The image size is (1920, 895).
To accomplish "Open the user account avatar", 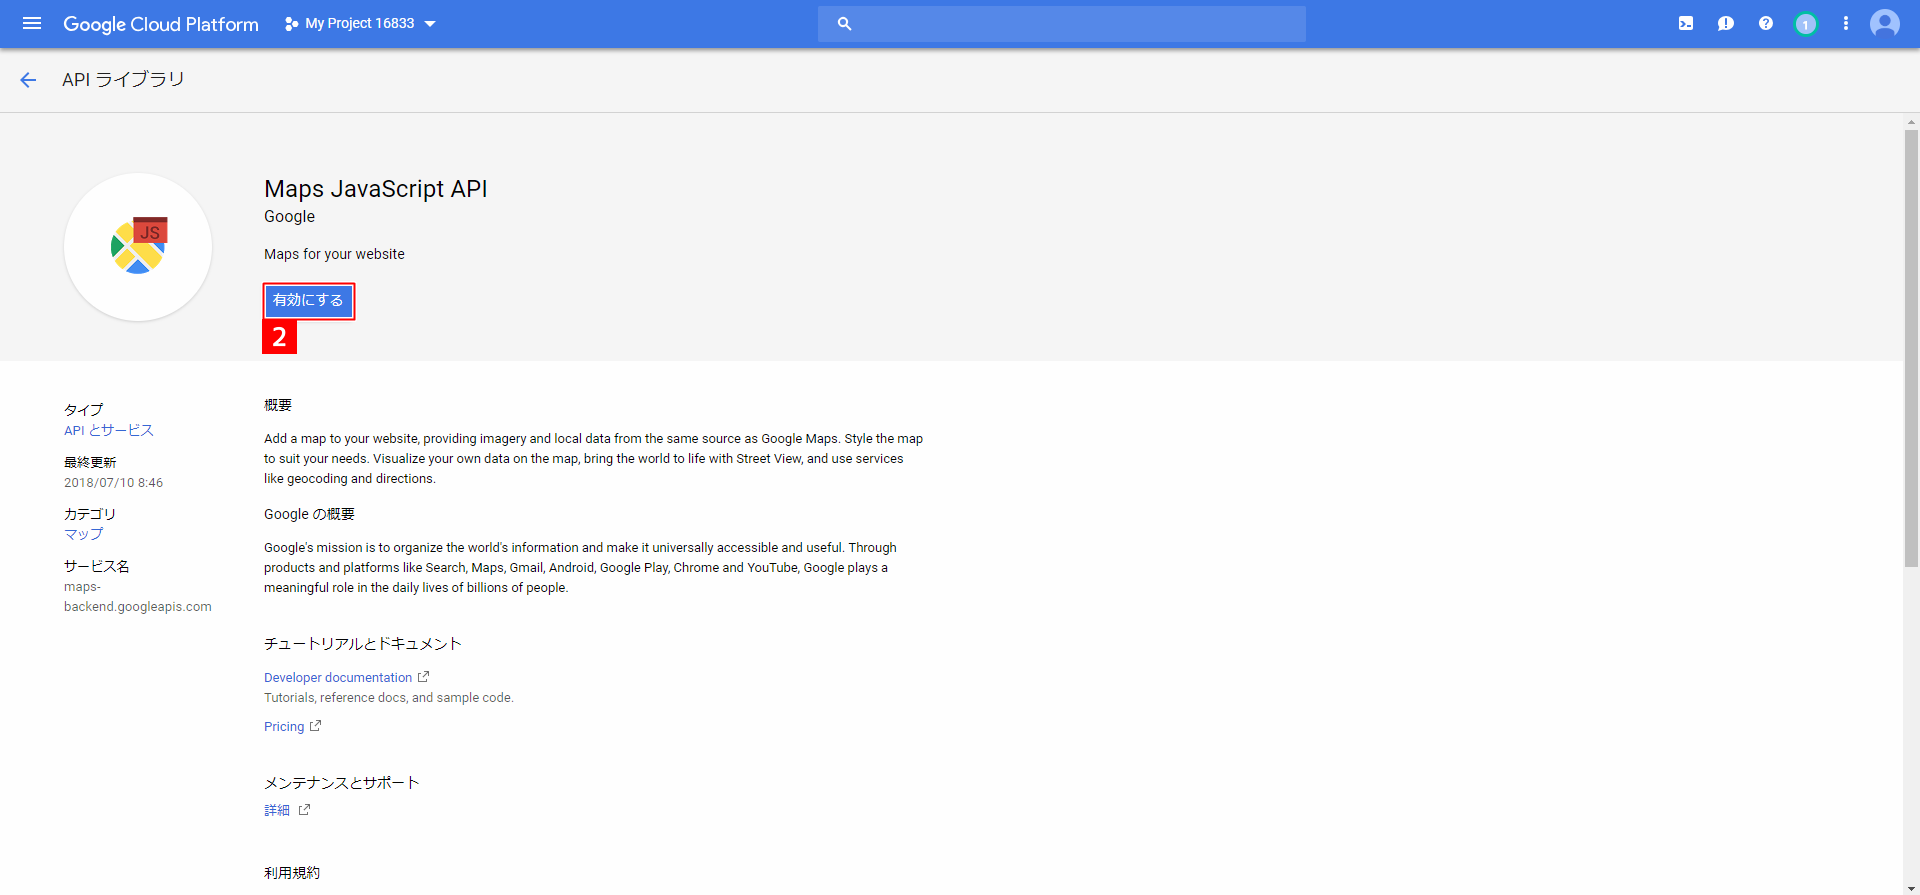I will (x=1885, y=23).
